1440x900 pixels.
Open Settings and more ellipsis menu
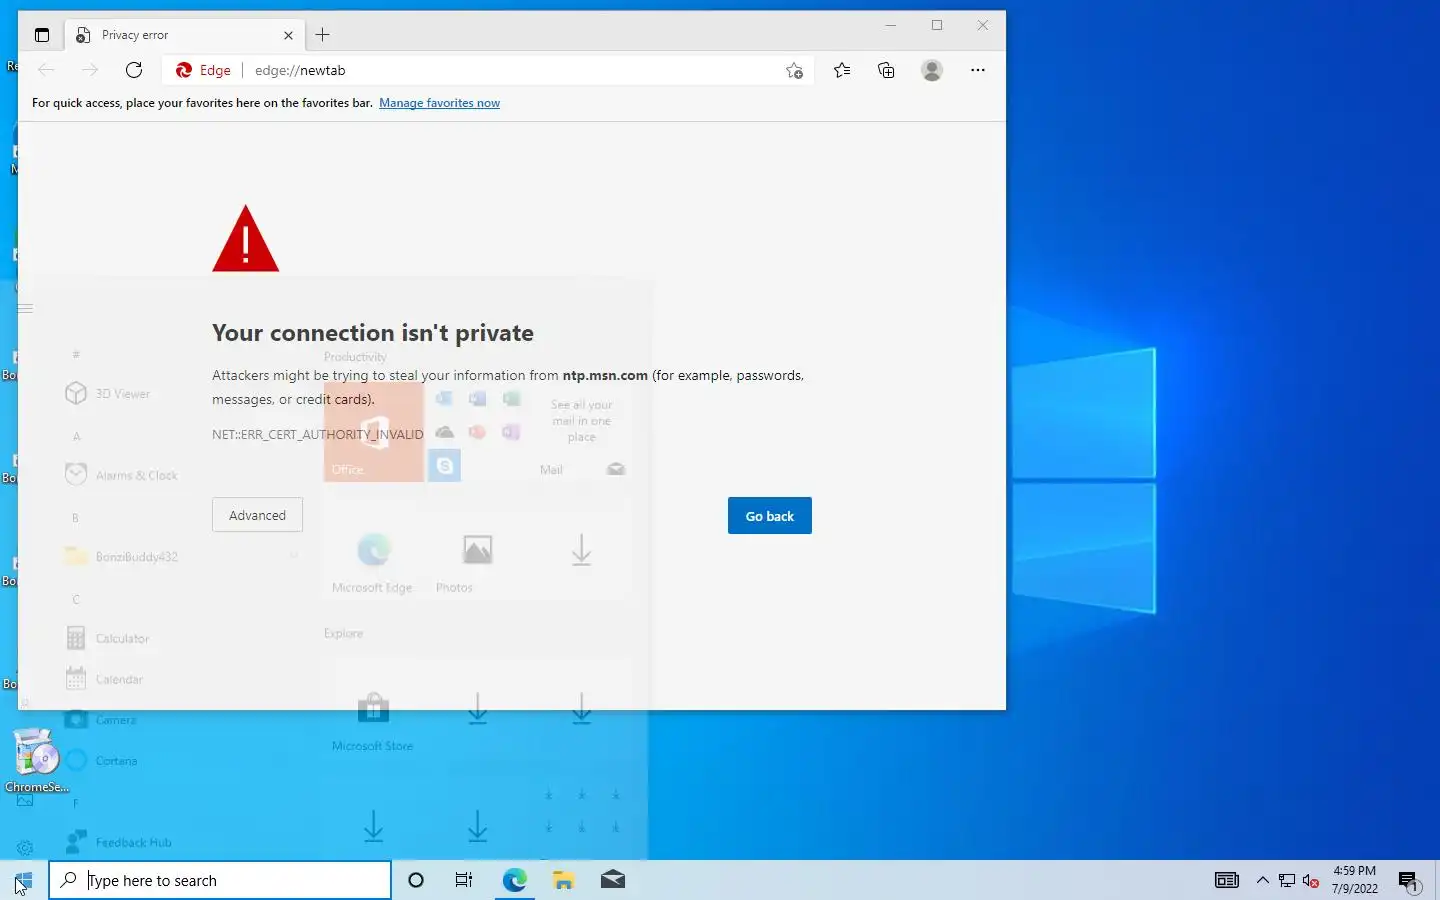coord(978,70)
